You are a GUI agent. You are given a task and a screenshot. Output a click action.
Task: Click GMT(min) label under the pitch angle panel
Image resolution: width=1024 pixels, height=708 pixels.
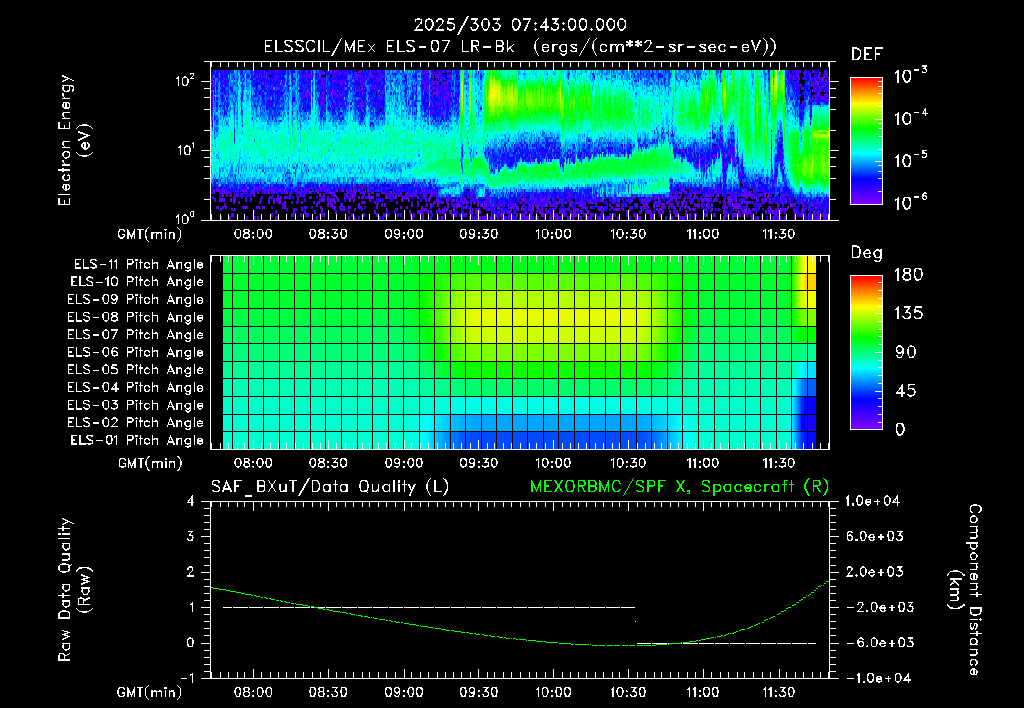[150, 463]
